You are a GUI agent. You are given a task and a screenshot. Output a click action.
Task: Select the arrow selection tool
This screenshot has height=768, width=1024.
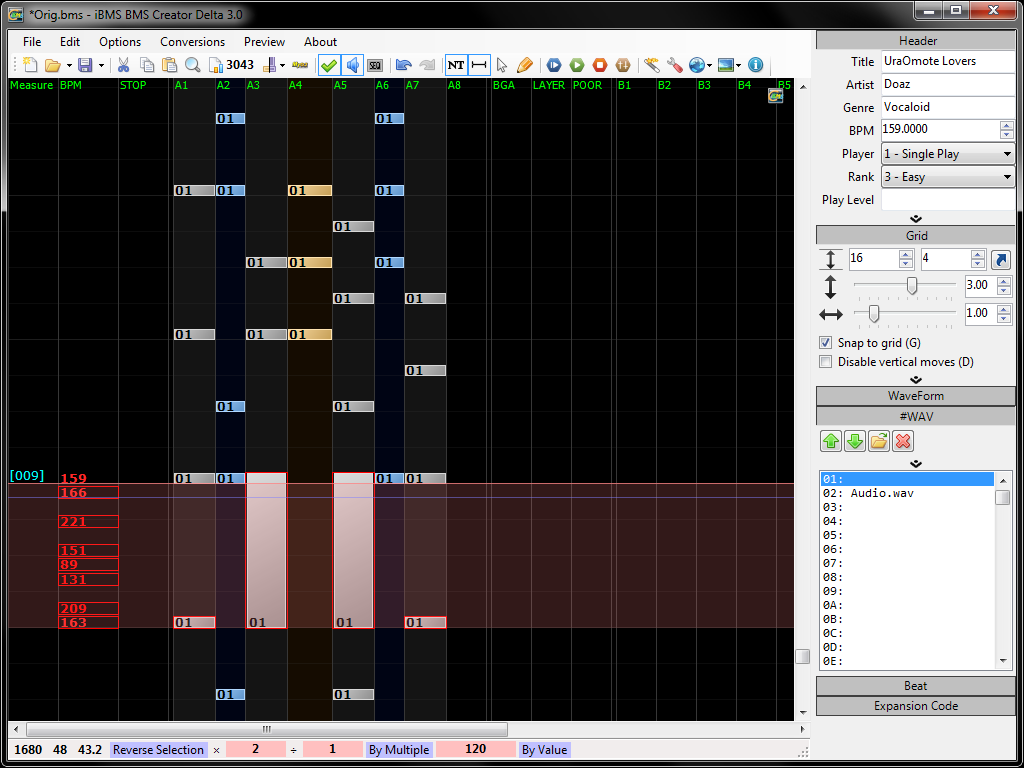pyautogui.click(x=502, y=64)
